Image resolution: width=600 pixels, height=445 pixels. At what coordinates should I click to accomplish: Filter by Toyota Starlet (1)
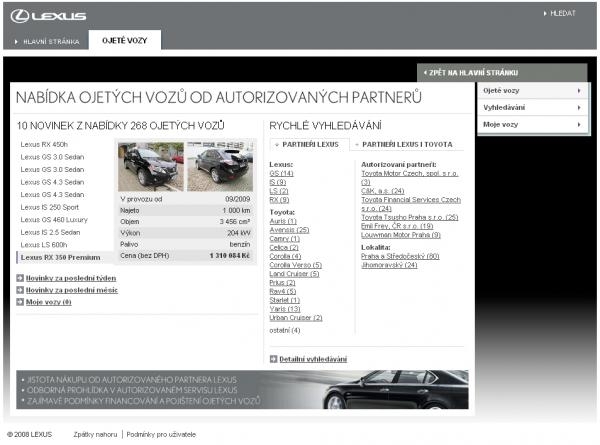[x=284, y=300]
